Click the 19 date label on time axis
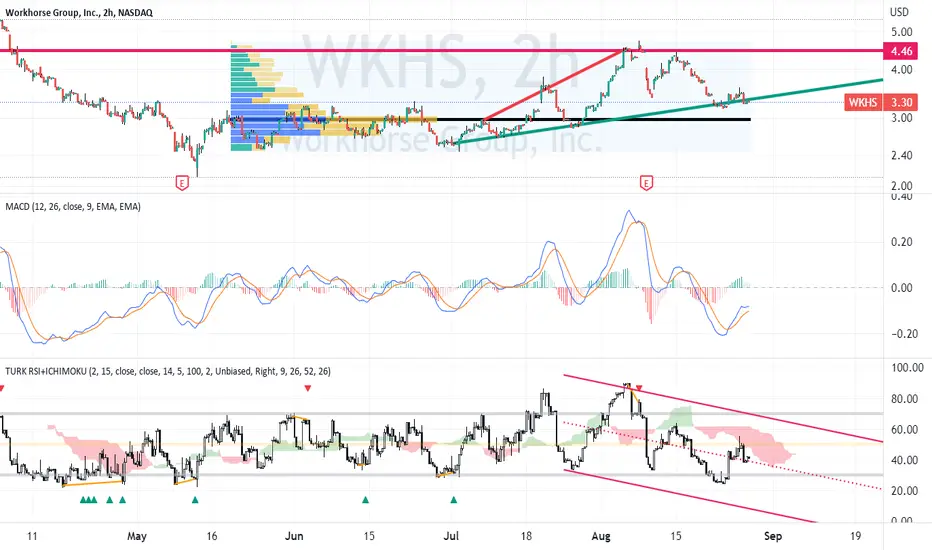 tap(855, 536)
